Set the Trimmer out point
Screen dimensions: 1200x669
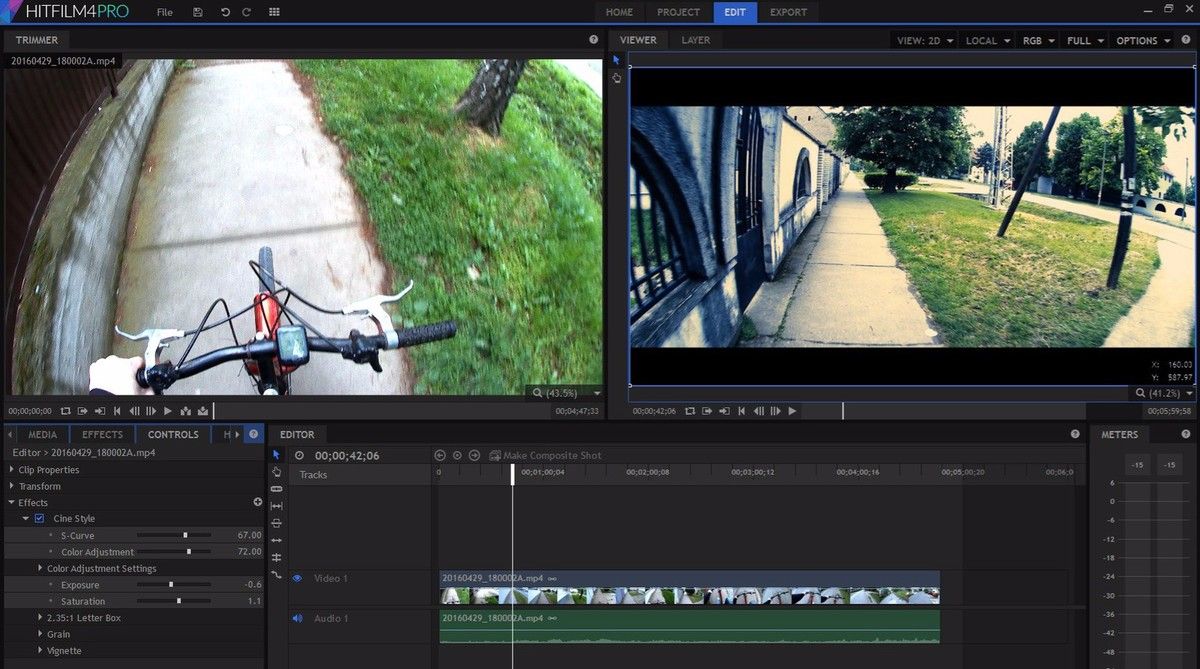[x=100, y=411]
